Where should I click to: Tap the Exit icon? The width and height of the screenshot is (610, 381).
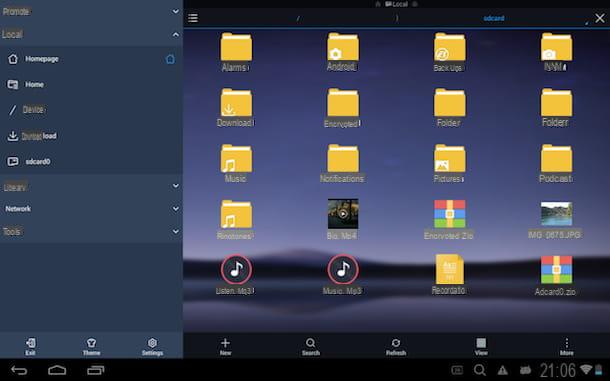point(30,346)
